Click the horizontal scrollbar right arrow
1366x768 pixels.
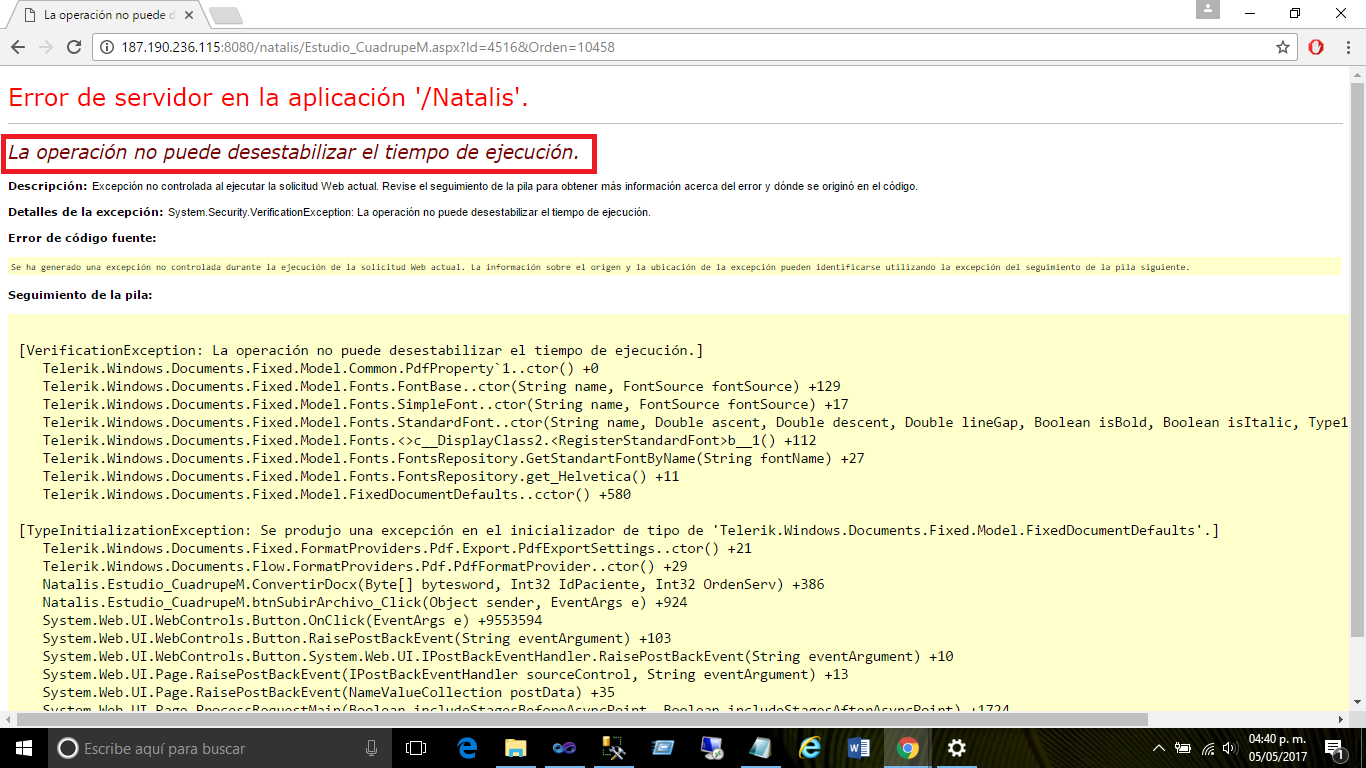[1340, 718]
